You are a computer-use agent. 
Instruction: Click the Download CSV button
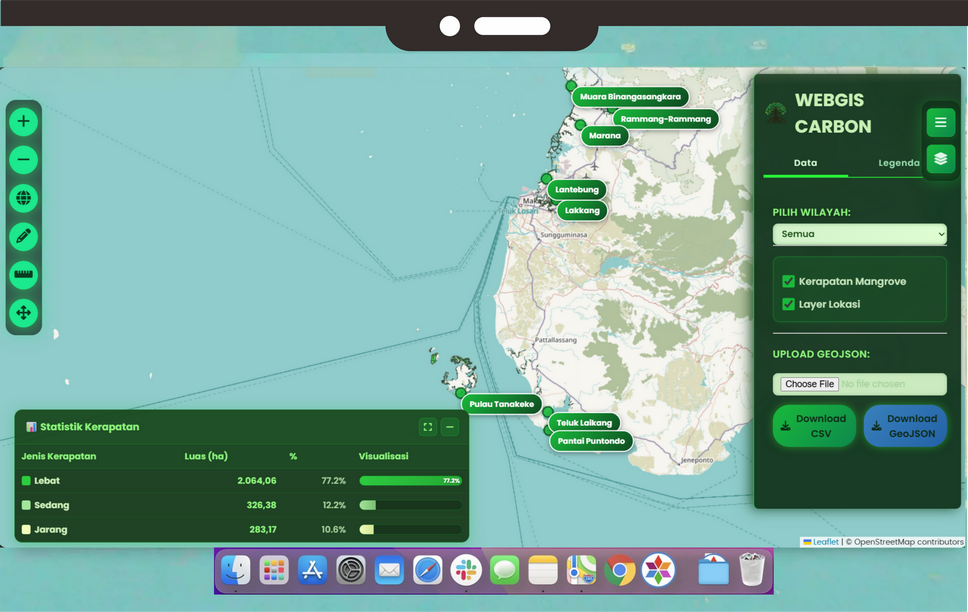coord(814,426)
